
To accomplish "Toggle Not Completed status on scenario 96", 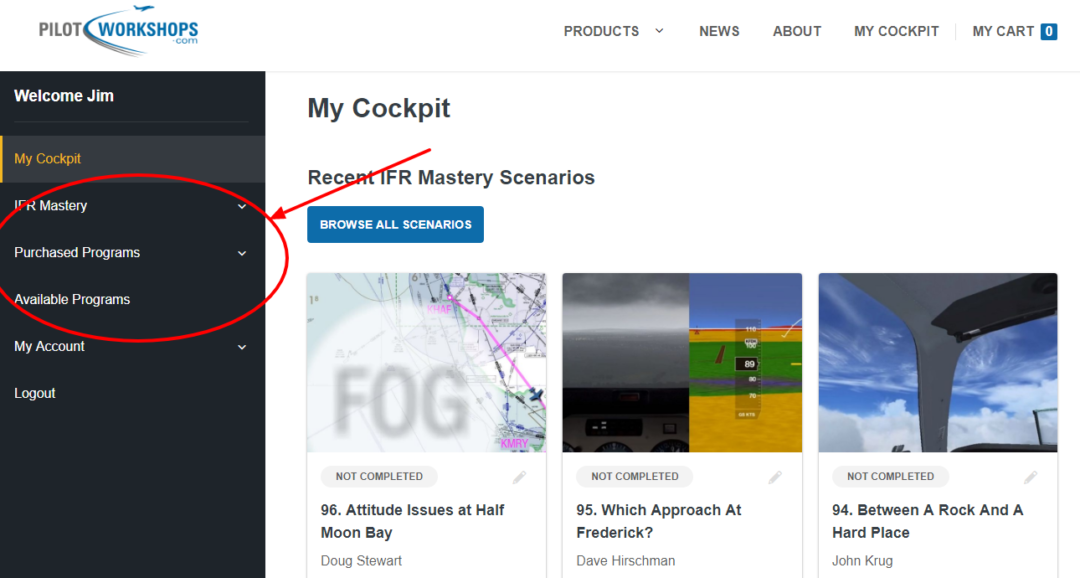I will [379, 477].
